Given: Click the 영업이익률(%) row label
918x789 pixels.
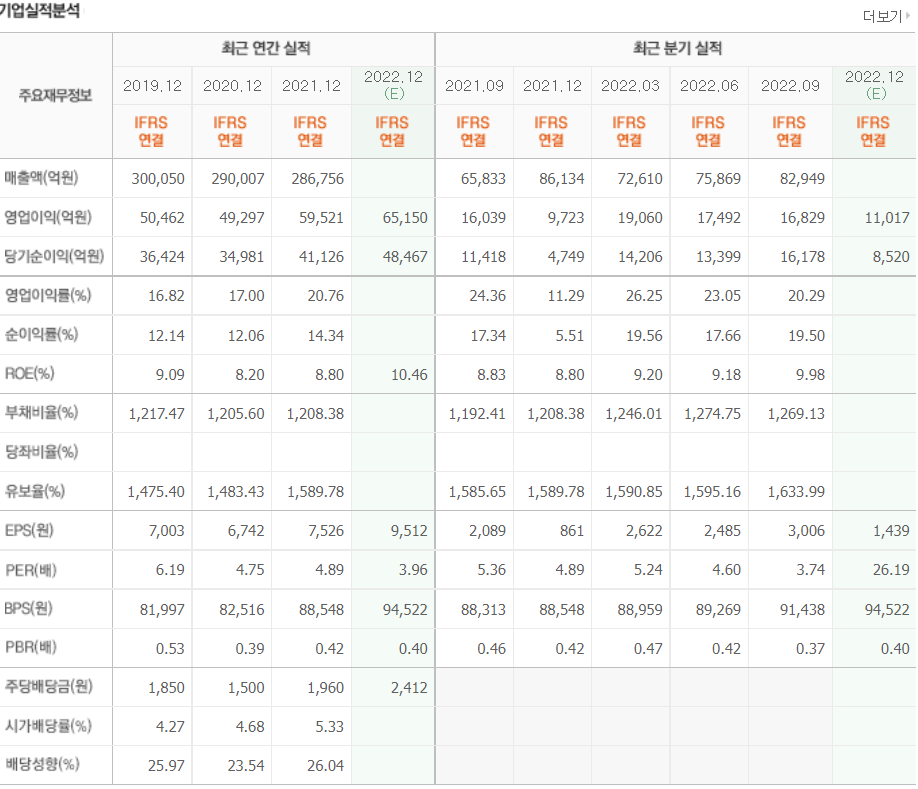Looking at the screenshot, I should point(48,295).
